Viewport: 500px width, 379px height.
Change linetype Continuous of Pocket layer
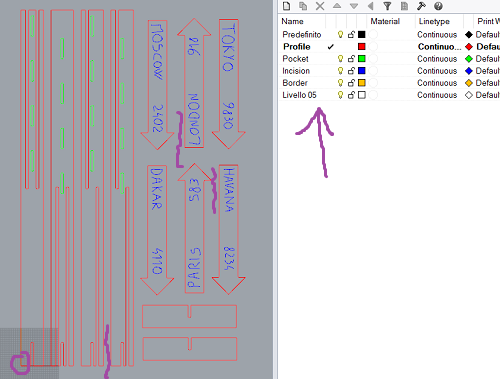pyautogui.click(x=437, y=59)
